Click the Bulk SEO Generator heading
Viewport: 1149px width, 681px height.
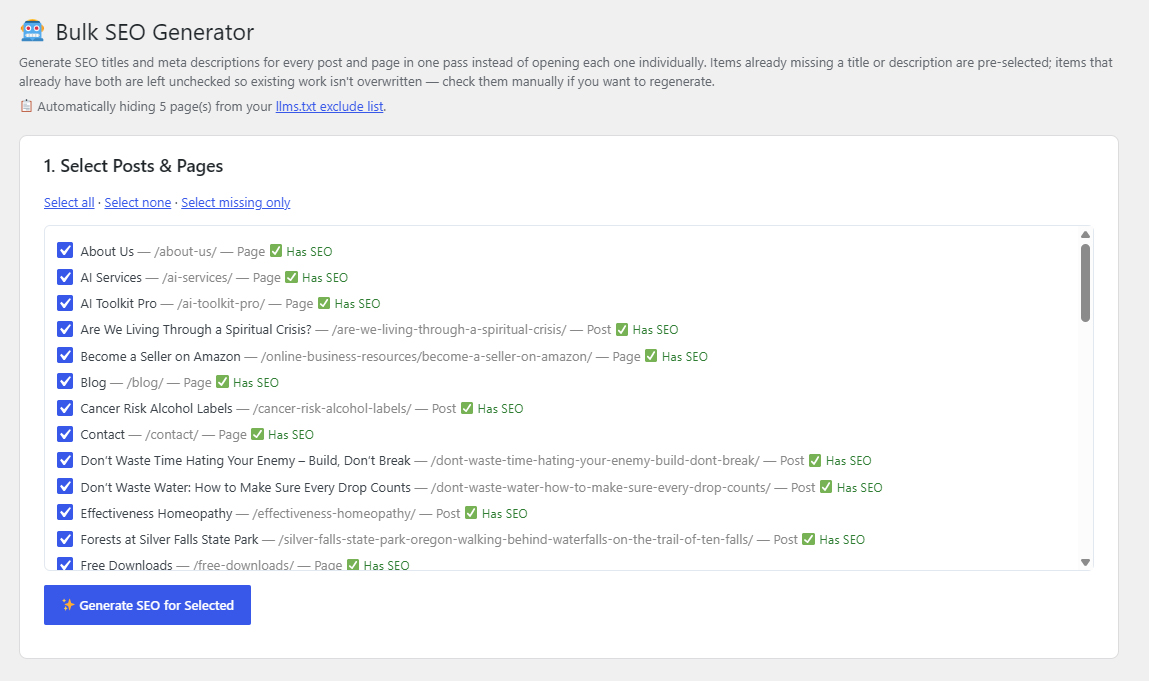pos(155,32)
